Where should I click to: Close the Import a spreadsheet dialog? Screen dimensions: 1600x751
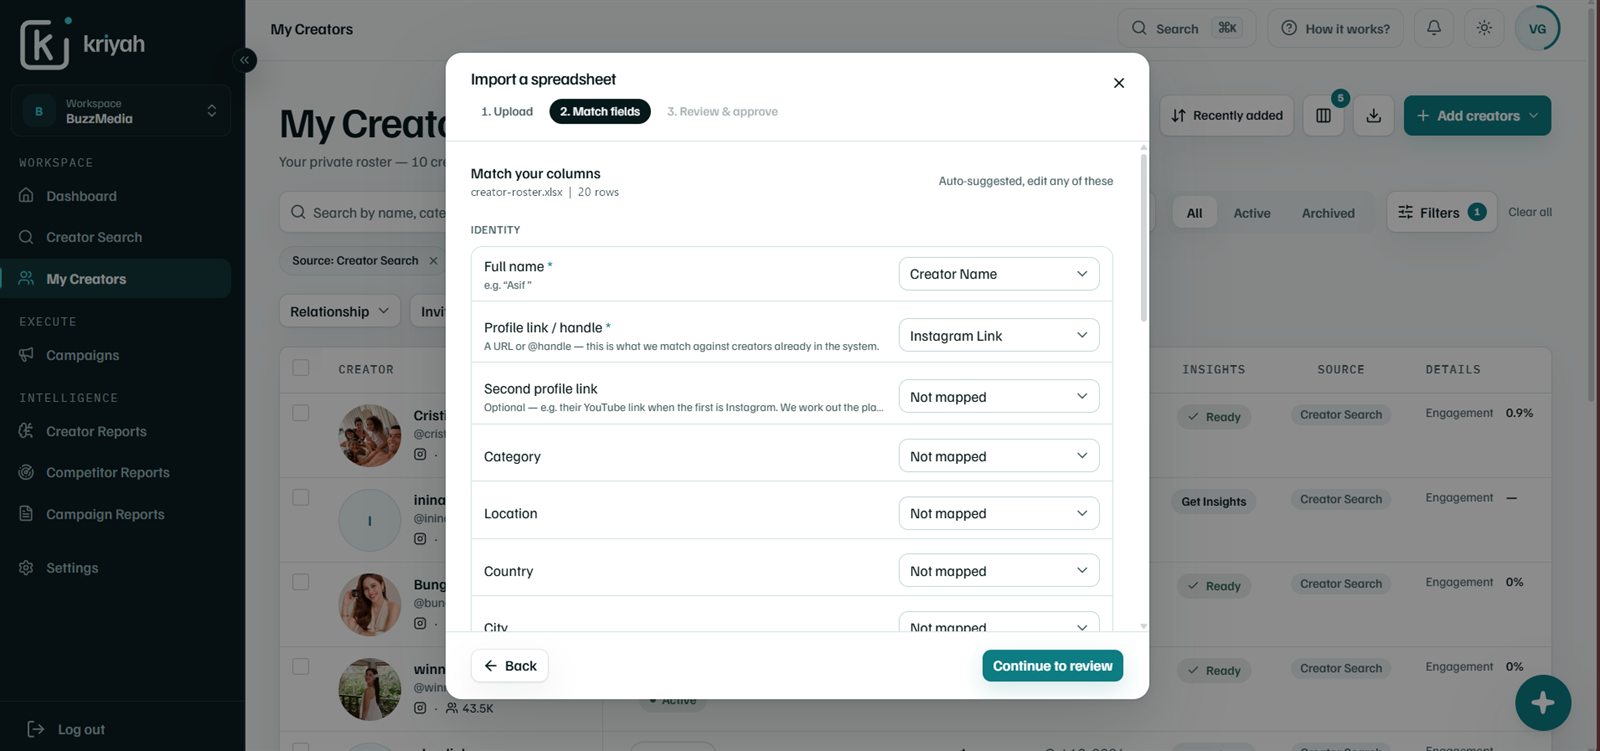(x=1119, y=83)
